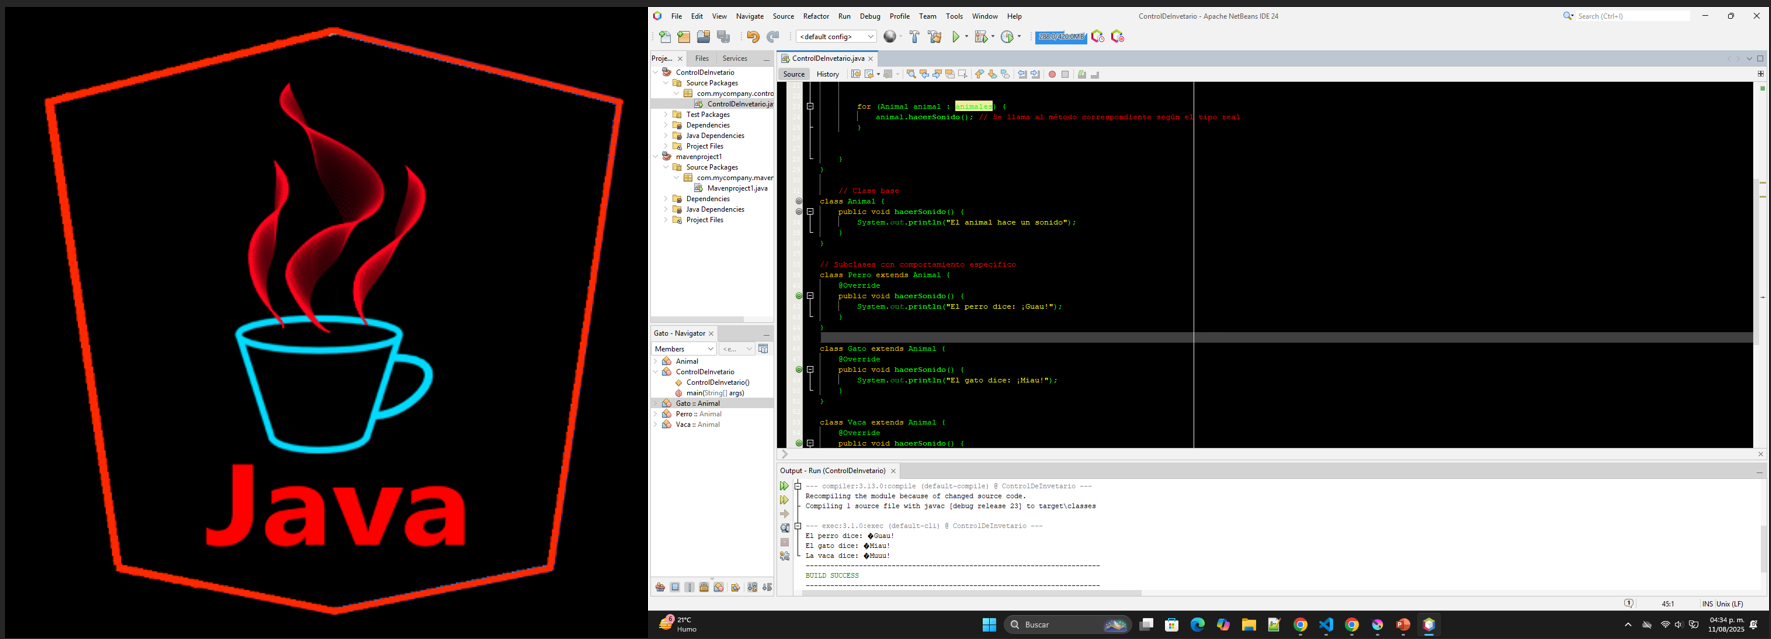This screenshot has width=1771, height=639.
Task: Click the Windows Start button
Action: pos(989,625)
